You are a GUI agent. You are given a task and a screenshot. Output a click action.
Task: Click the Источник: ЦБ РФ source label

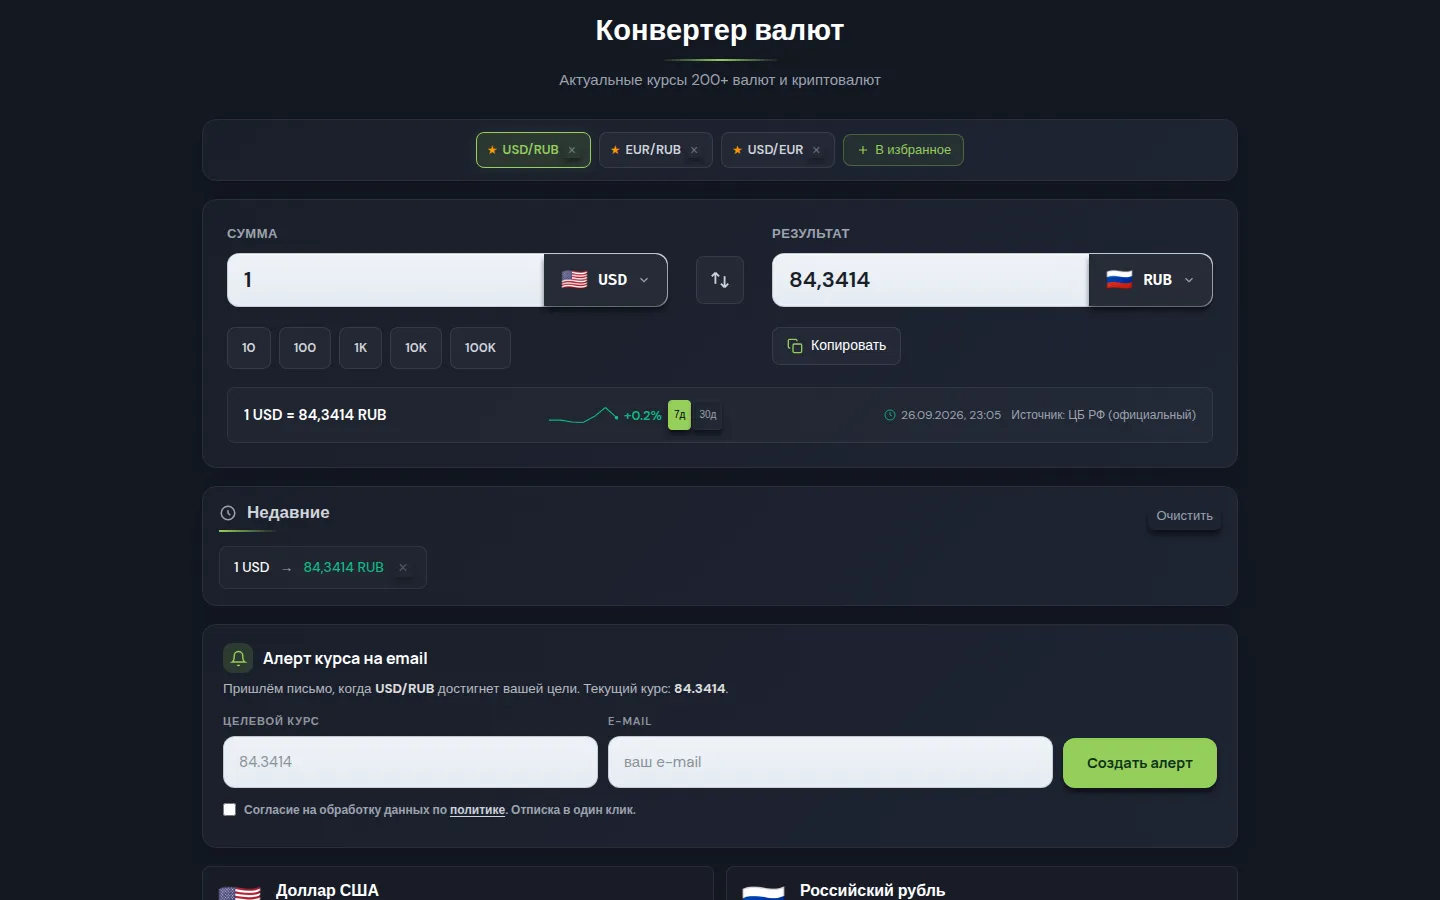click(1103, 415)
